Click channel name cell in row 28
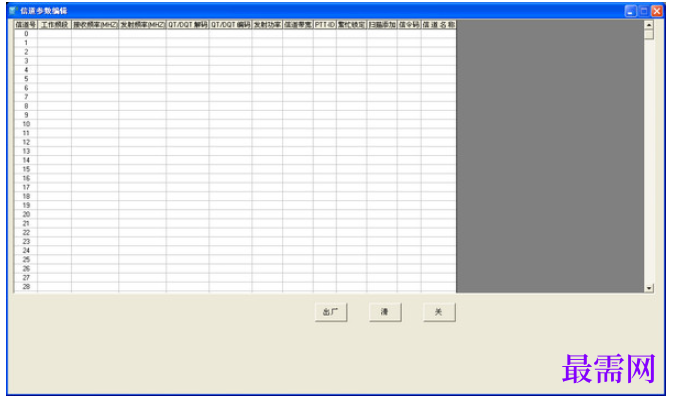This screenshot has width=674, height=400. [x=438, y=287]
